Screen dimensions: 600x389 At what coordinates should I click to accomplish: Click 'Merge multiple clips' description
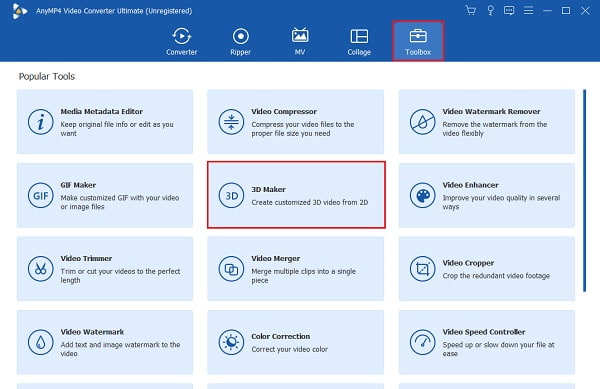(x=303, y=276)
